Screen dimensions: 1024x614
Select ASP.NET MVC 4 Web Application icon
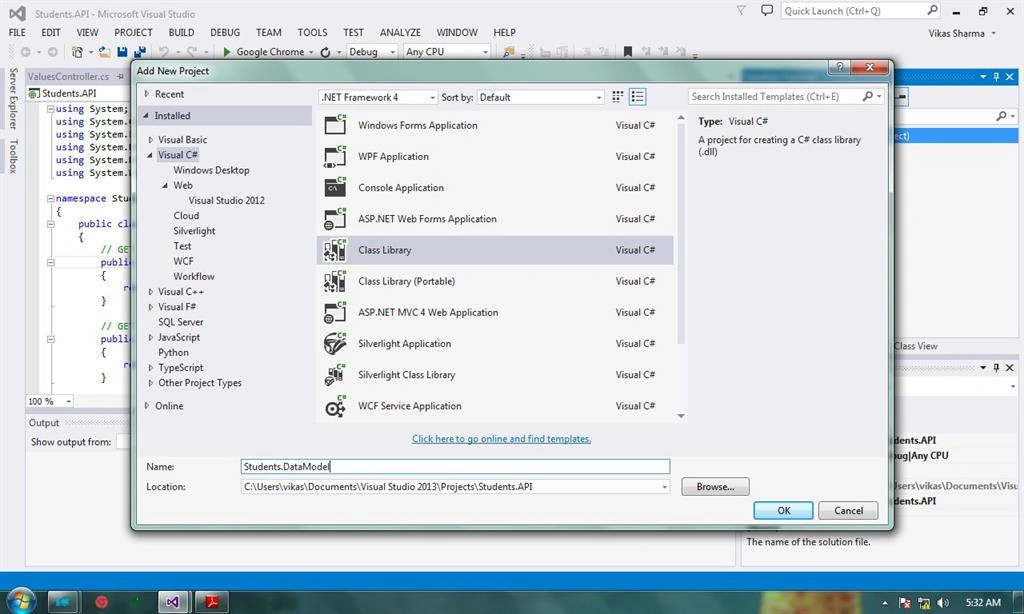[x=335, y=312]
